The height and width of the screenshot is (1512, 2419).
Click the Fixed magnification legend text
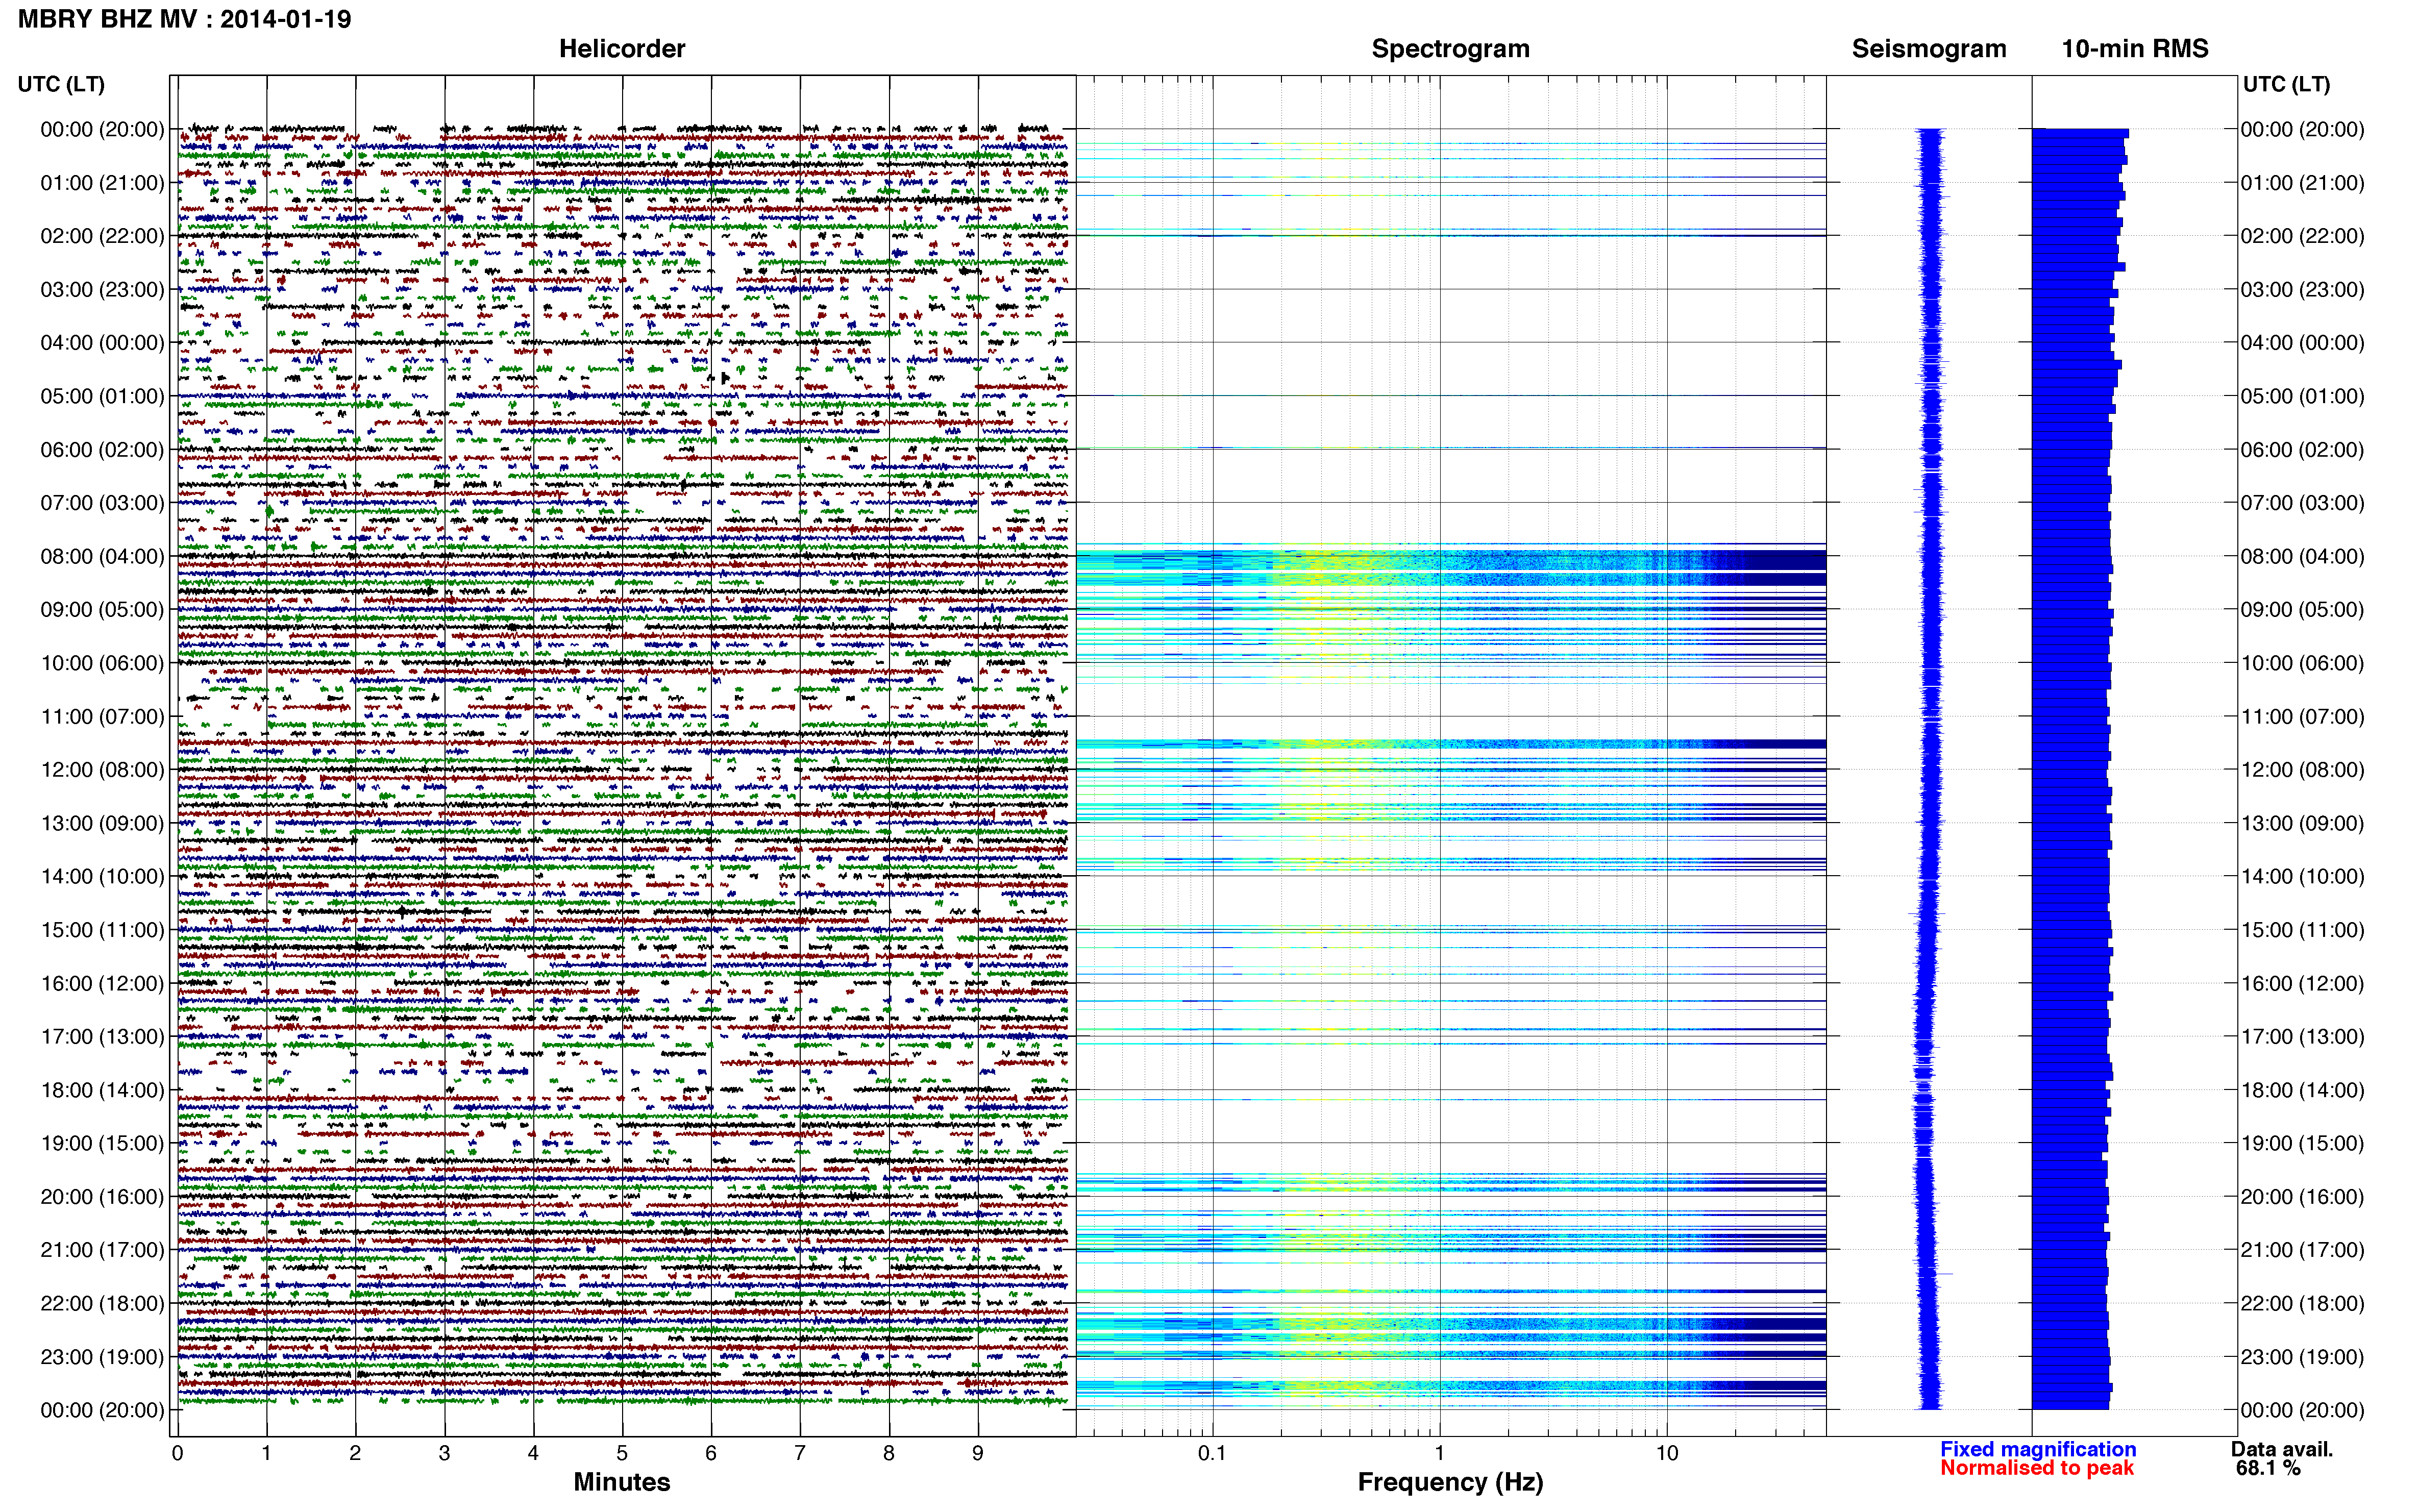point(2038,1449)
